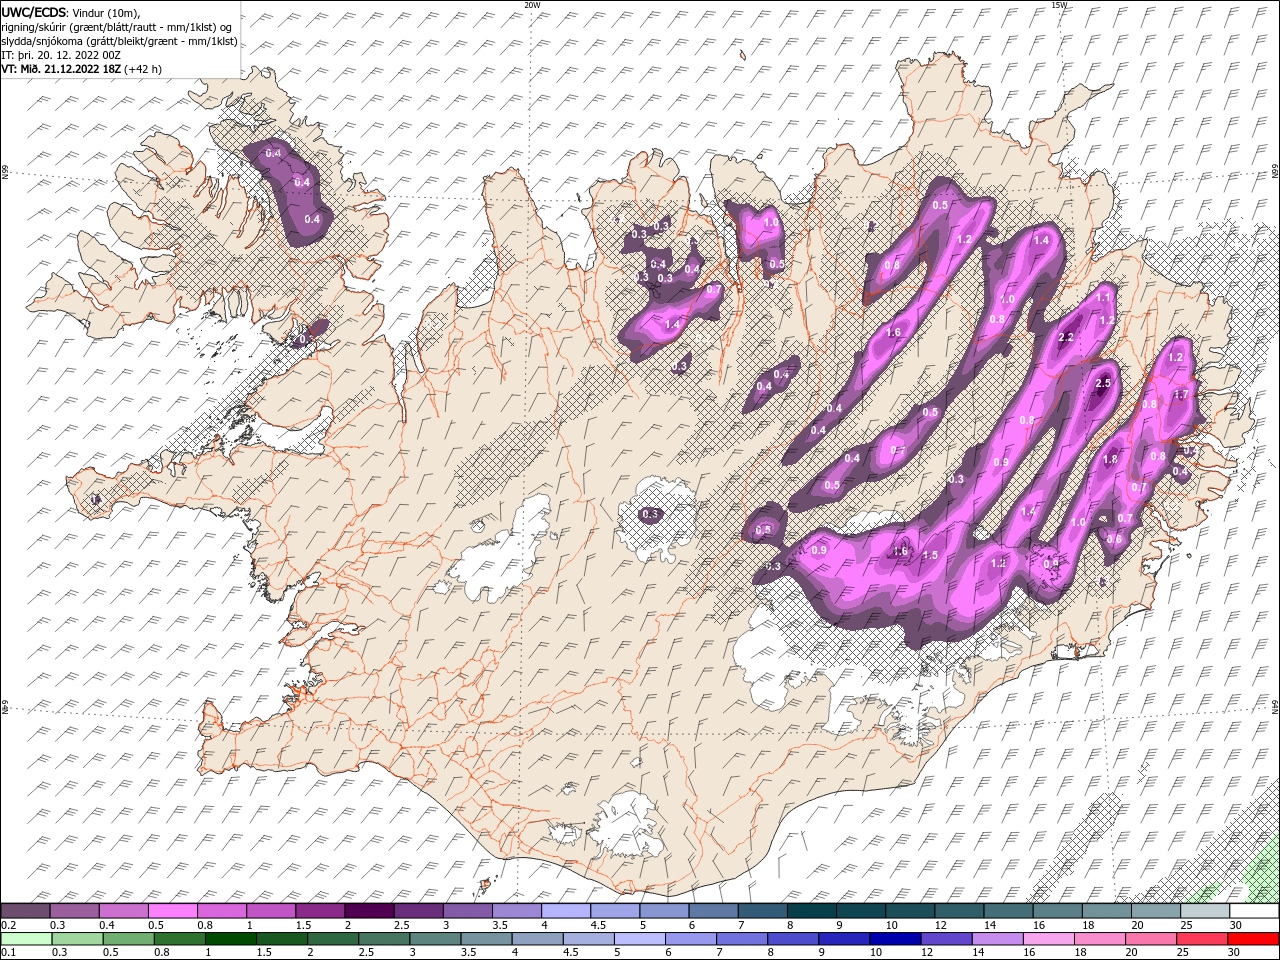Select the top-row legend swatch for 0.3–0.4

75,911
